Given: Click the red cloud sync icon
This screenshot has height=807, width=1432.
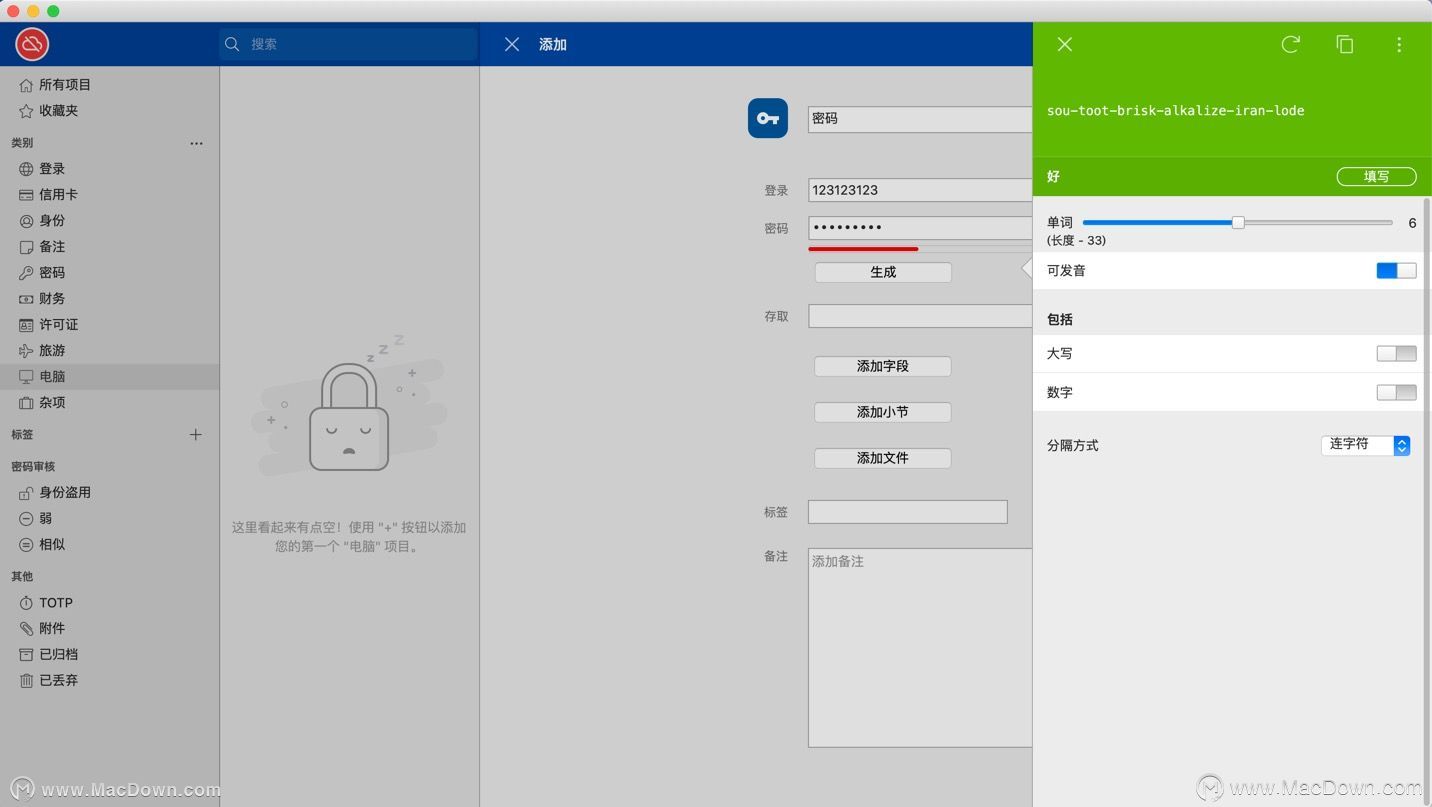Looking at the screenshot, I should point(32,44).
